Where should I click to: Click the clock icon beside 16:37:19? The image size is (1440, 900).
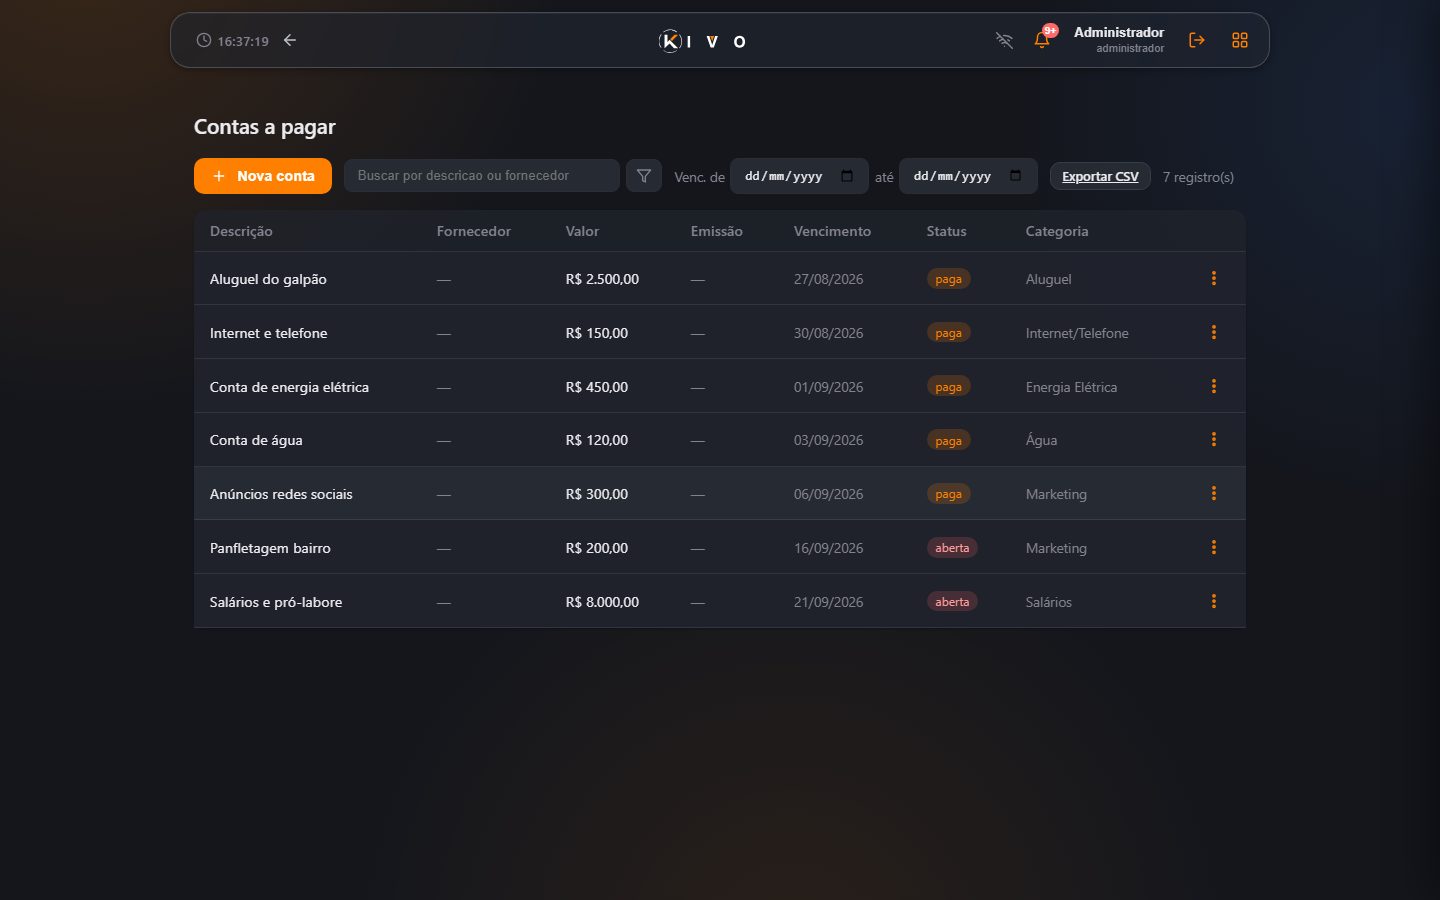204,40
